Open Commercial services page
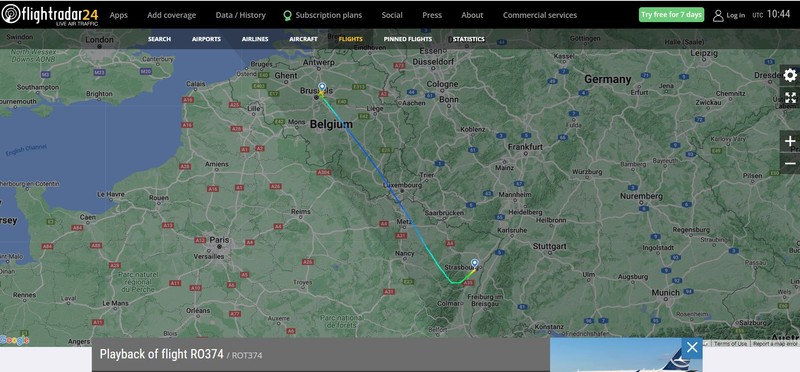The height and width of the screenshot is (372, 800). point(540,15)
